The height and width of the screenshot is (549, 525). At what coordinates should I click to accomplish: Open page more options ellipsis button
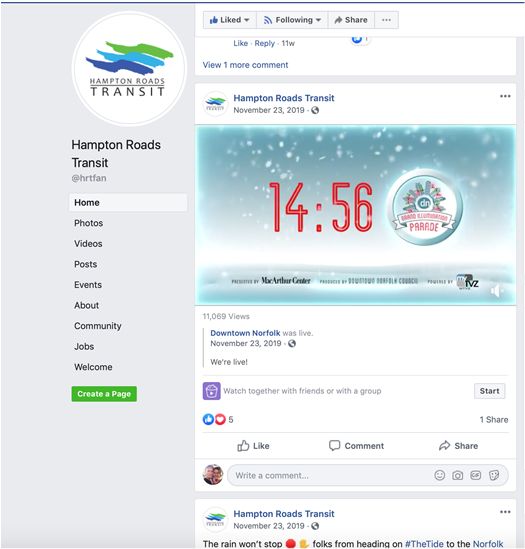click(386, 20)
